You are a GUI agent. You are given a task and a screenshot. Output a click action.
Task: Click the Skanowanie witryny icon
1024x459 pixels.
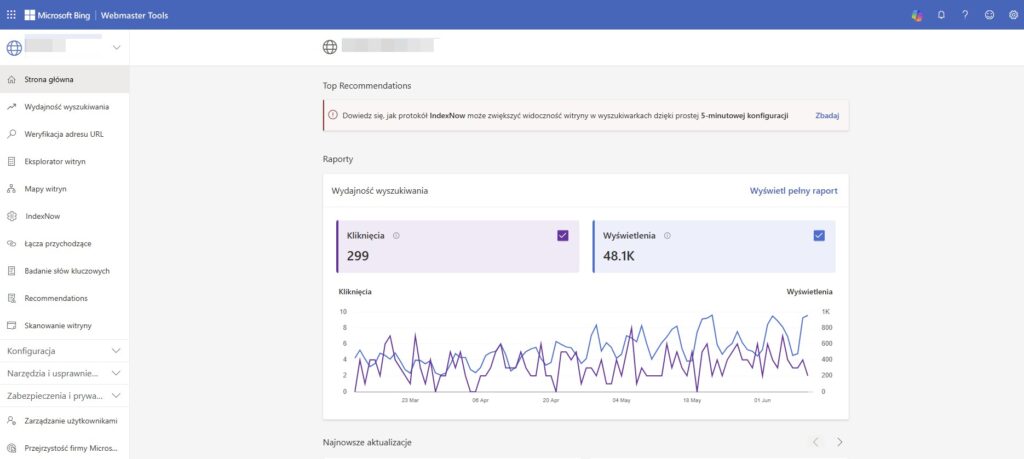click(x=11, y=325)
